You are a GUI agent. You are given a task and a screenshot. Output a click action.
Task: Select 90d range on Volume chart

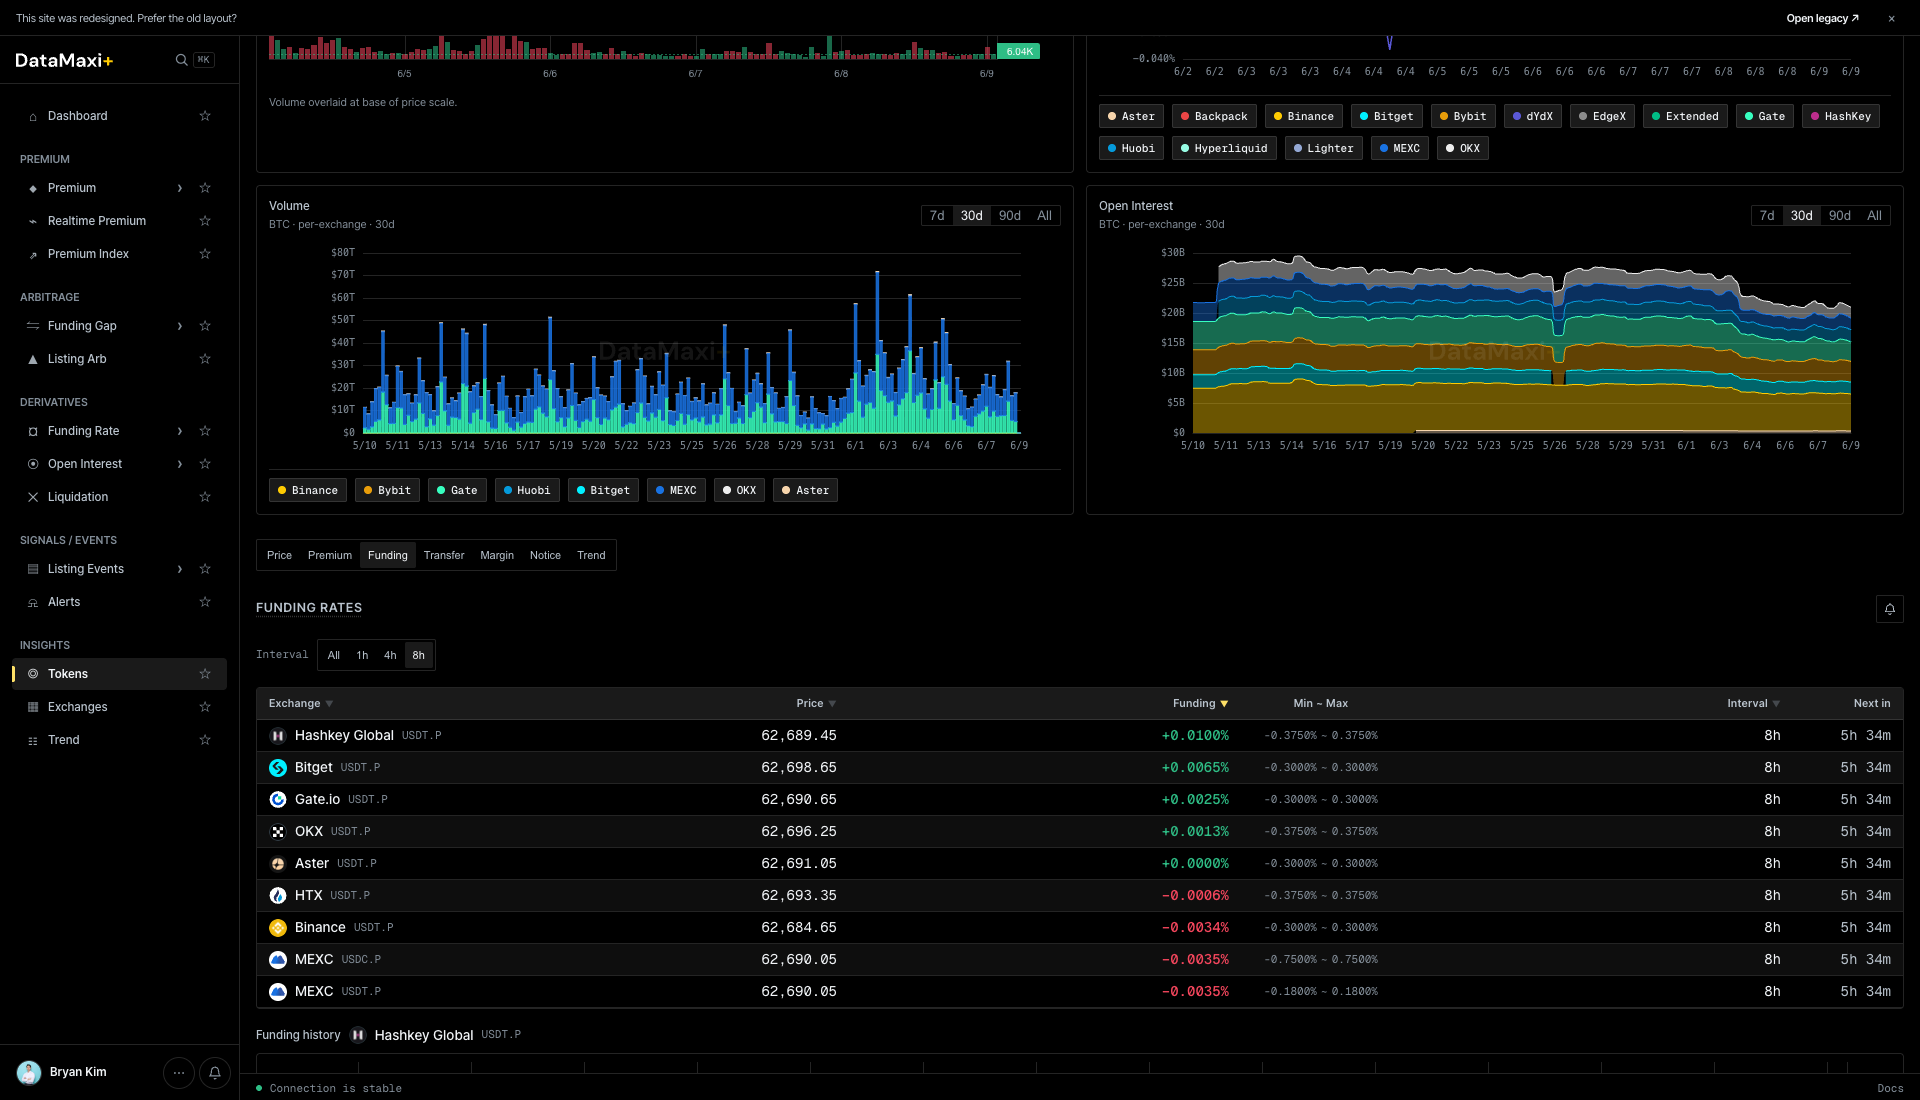pyautogui.click(x=1010, y=216)
